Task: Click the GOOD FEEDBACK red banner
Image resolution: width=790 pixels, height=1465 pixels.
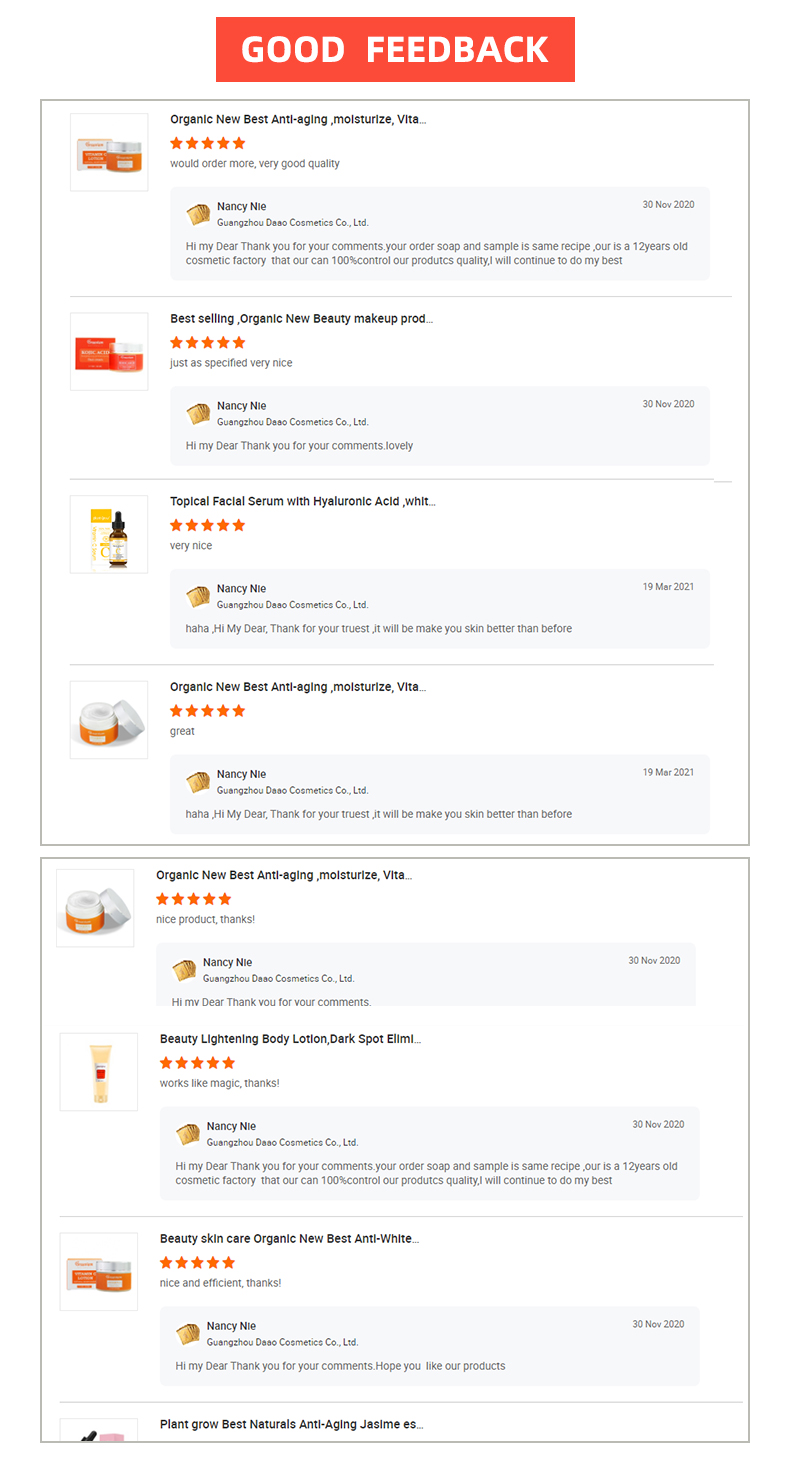Action: [395, 49]
